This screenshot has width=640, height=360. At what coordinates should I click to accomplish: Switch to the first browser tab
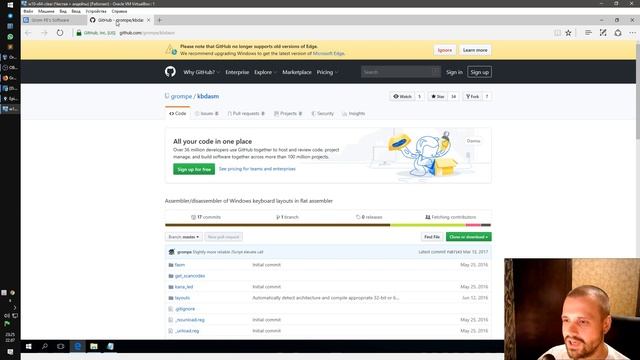click(54, 20)
